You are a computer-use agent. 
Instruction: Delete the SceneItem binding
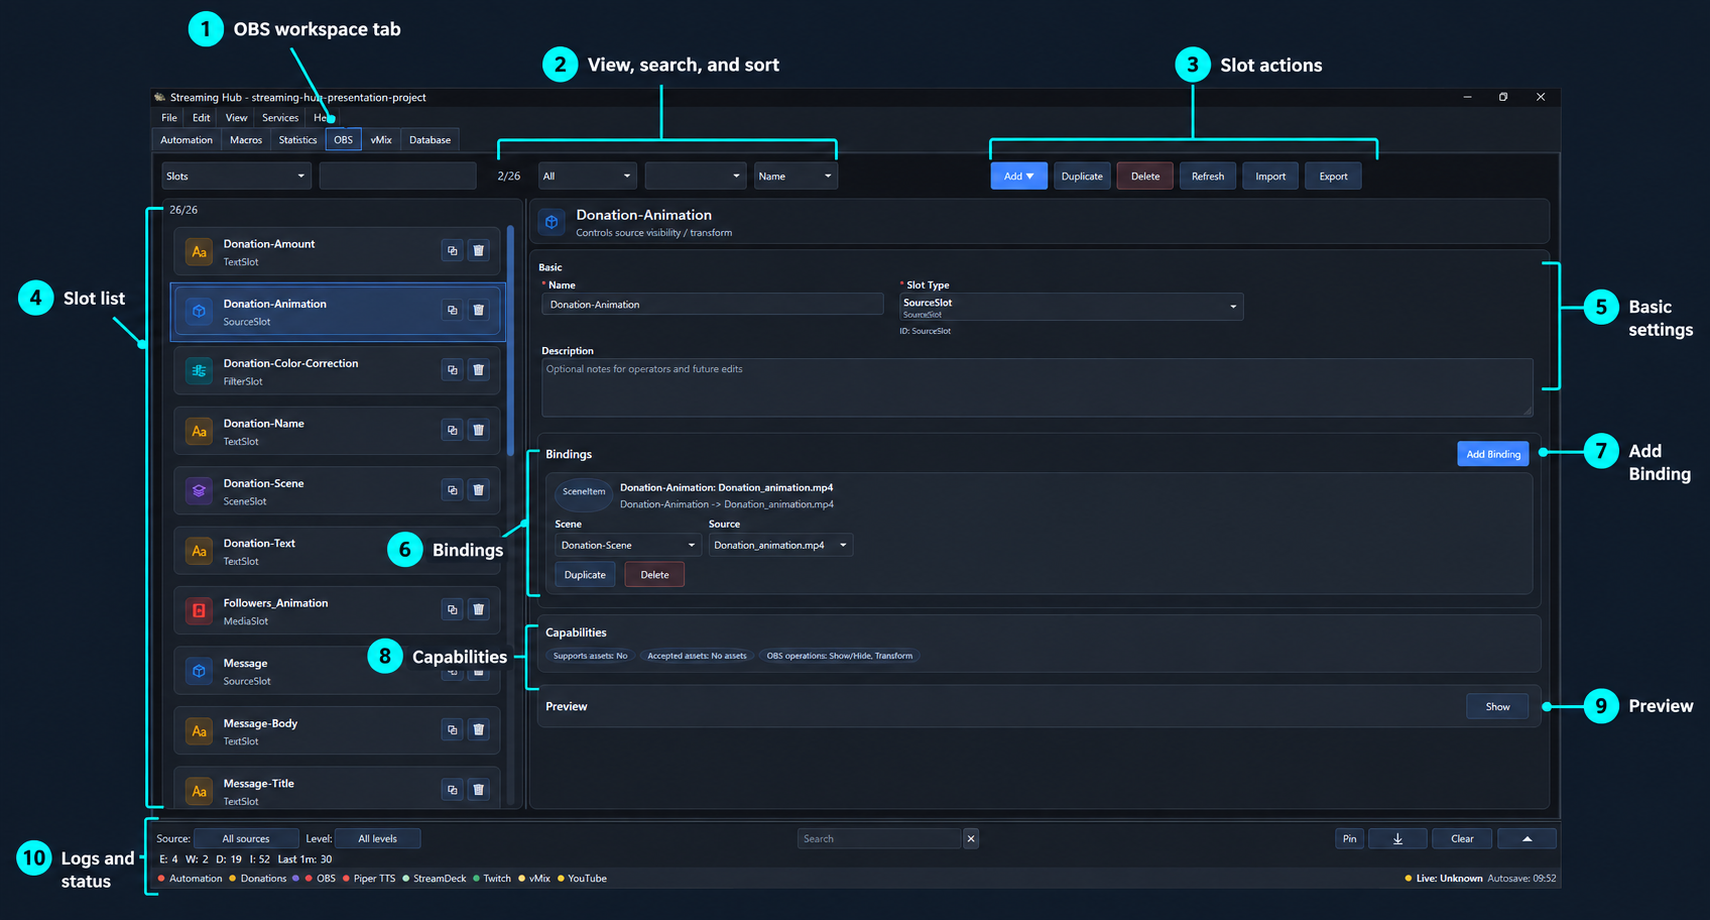[655, 575]
